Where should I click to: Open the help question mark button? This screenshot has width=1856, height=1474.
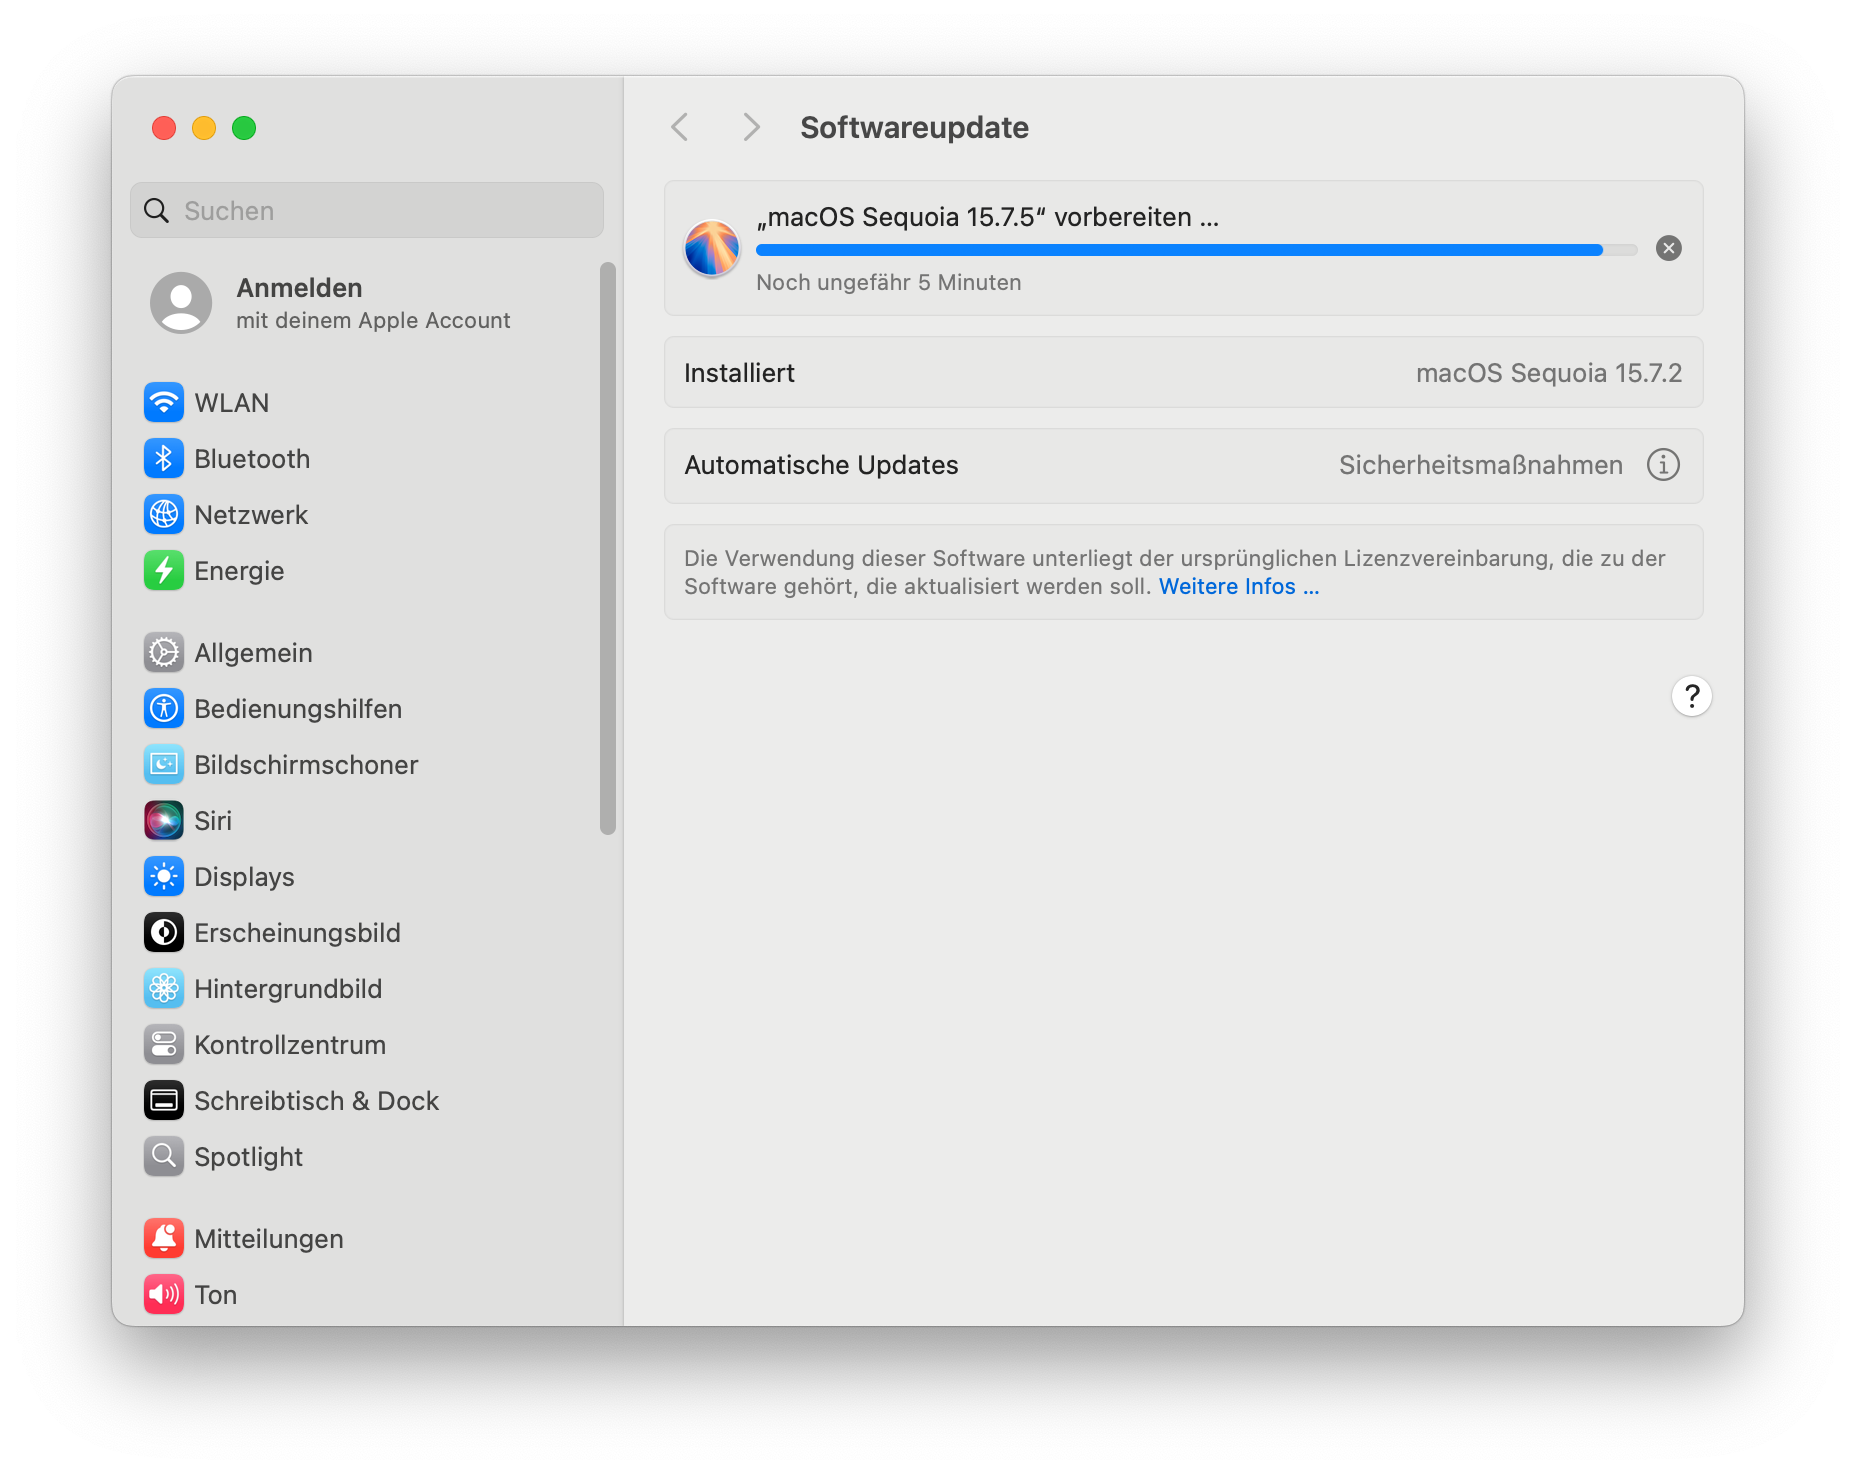(1691, 696)
